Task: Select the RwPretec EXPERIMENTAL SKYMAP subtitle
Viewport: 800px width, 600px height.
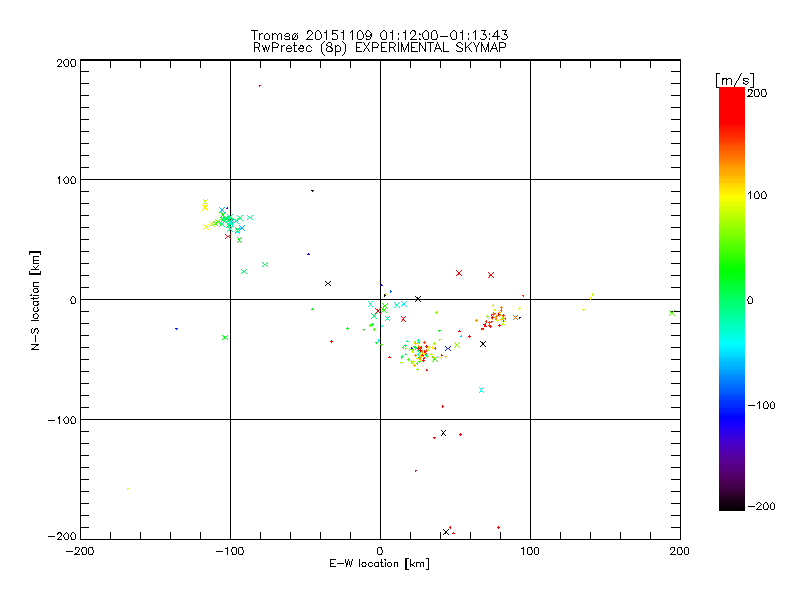Action: [x=380, y=48]
